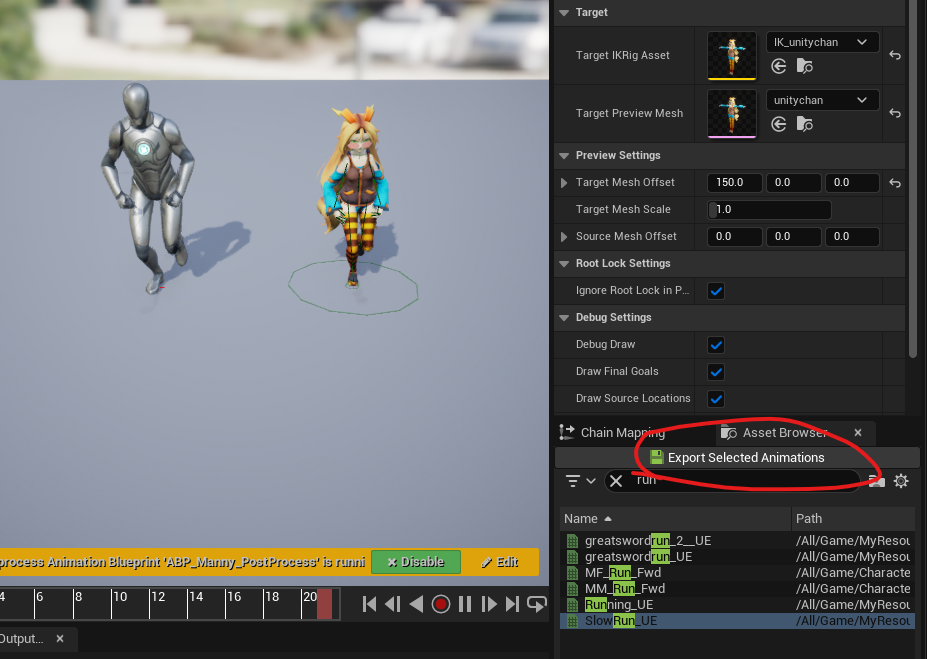Screen dimensions: 927x659
Task: Toggle Debug Draw checkbox
Action: 716,345
